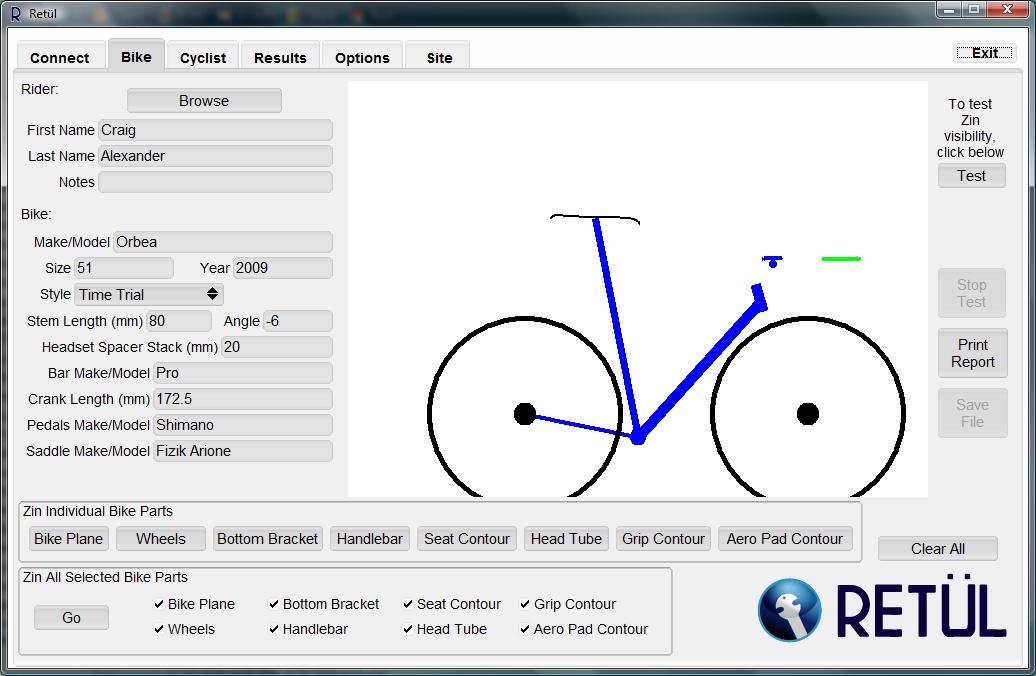Click the Headset Spacer Stack field
1036x676 pixels.
click(277, 346)
